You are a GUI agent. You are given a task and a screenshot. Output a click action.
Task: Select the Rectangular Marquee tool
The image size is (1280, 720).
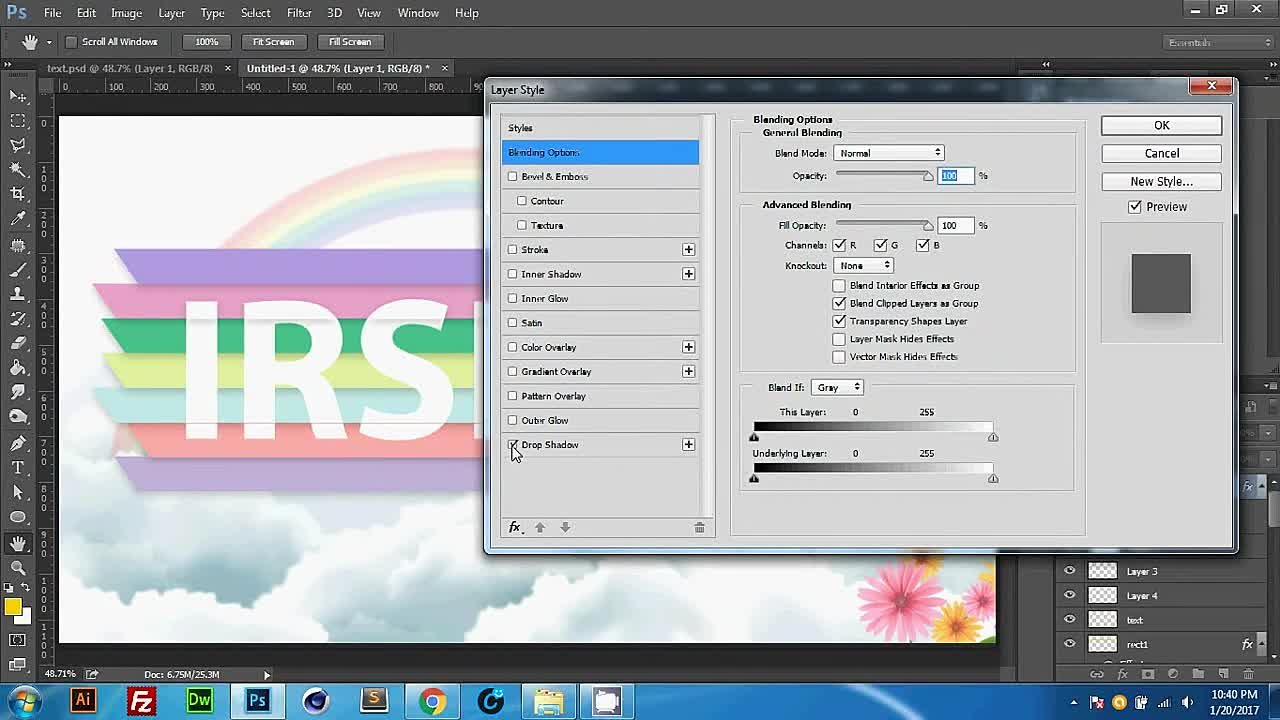pos(18,121)
